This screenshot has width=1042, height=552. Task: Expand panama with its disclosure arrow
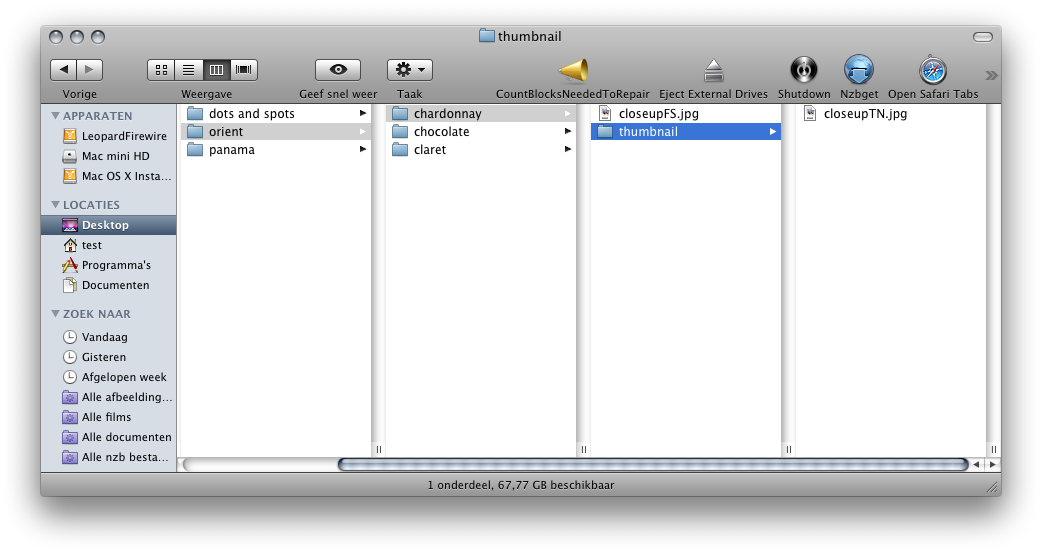[x=363, y=149]
